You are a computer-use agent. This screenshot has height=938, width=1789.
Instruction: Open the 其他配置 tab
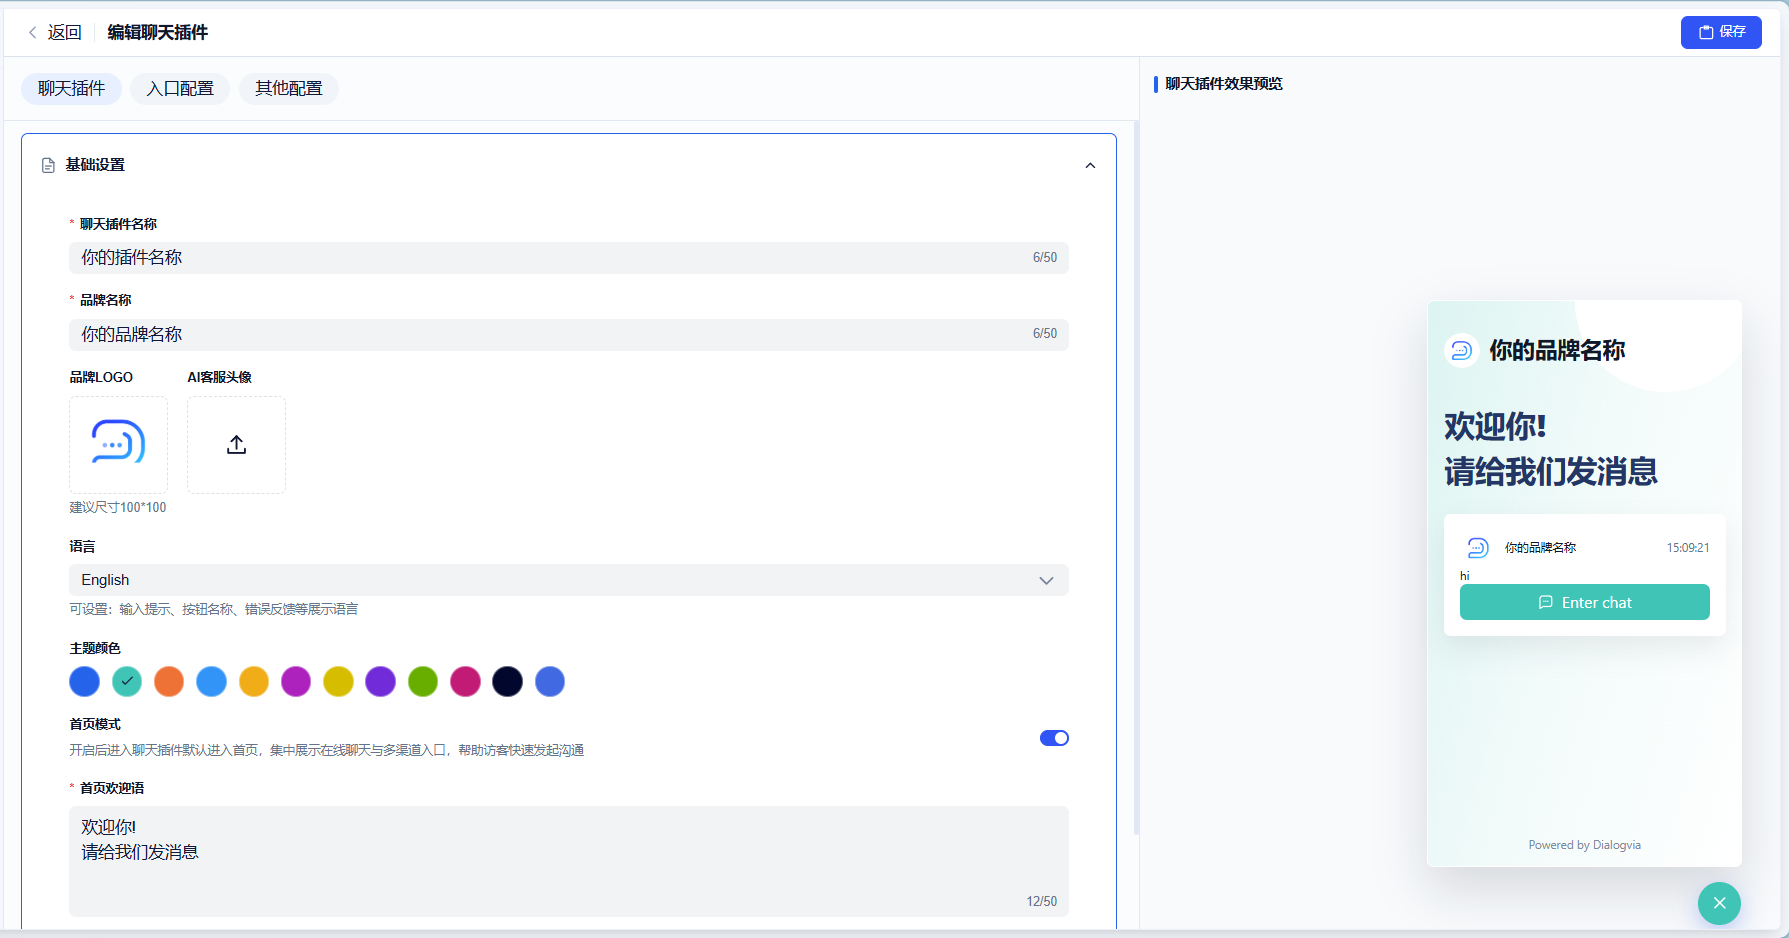pyautogui.click(x=289, y=89)
